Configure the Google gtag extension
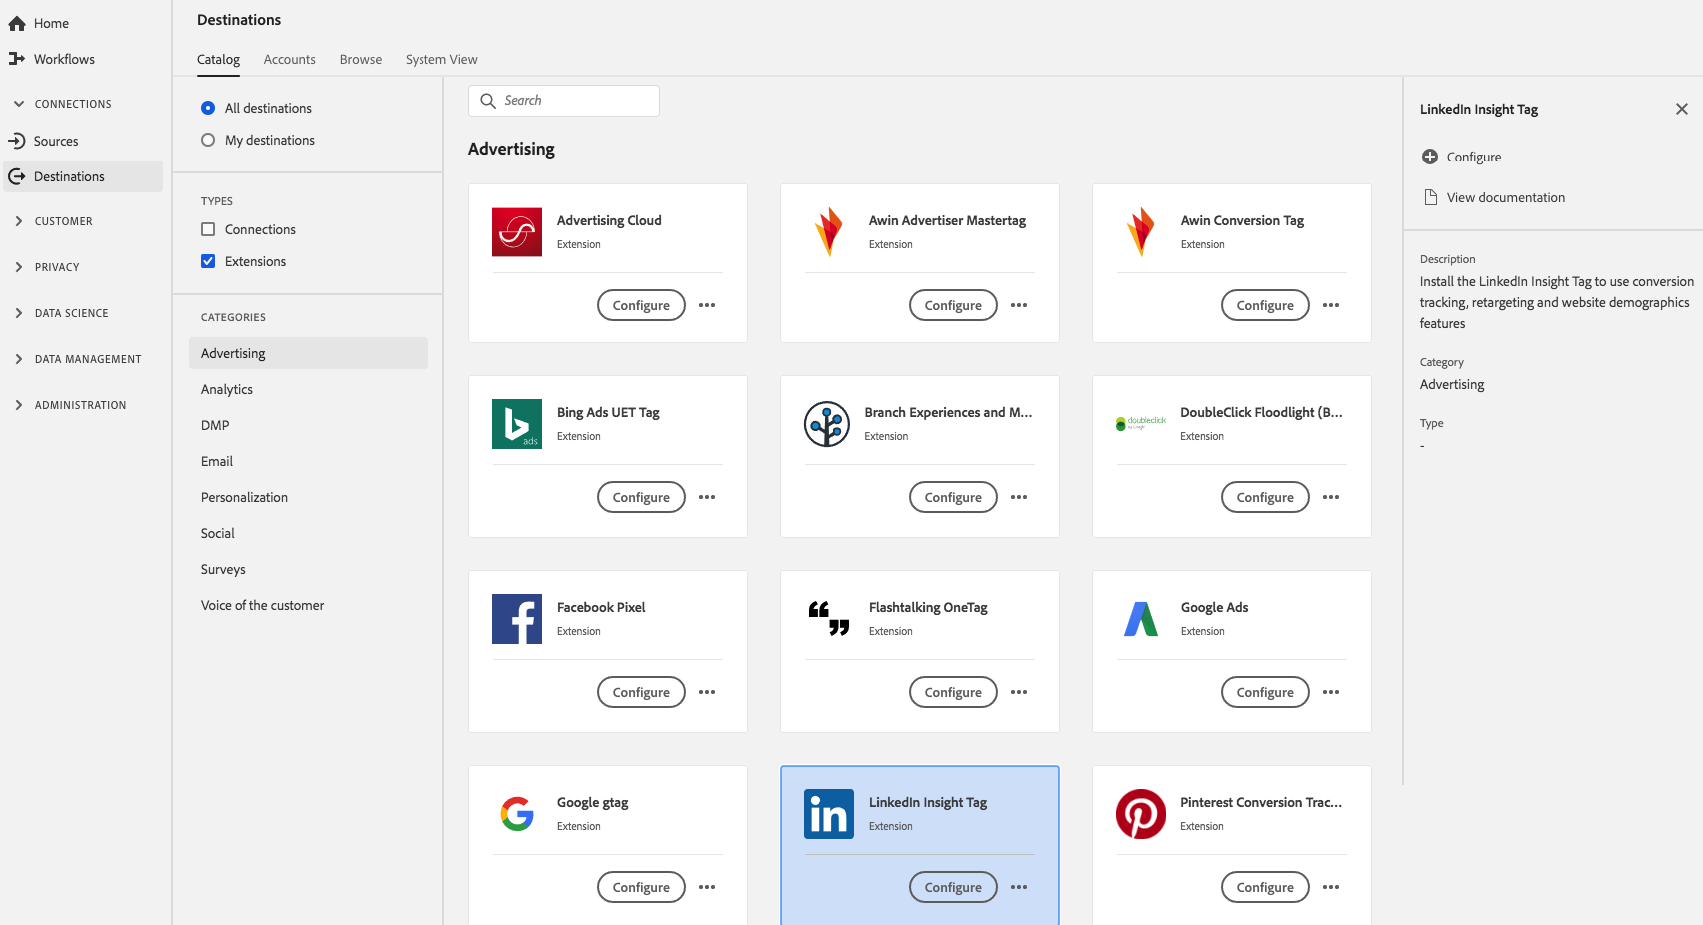 pos(641,887)
